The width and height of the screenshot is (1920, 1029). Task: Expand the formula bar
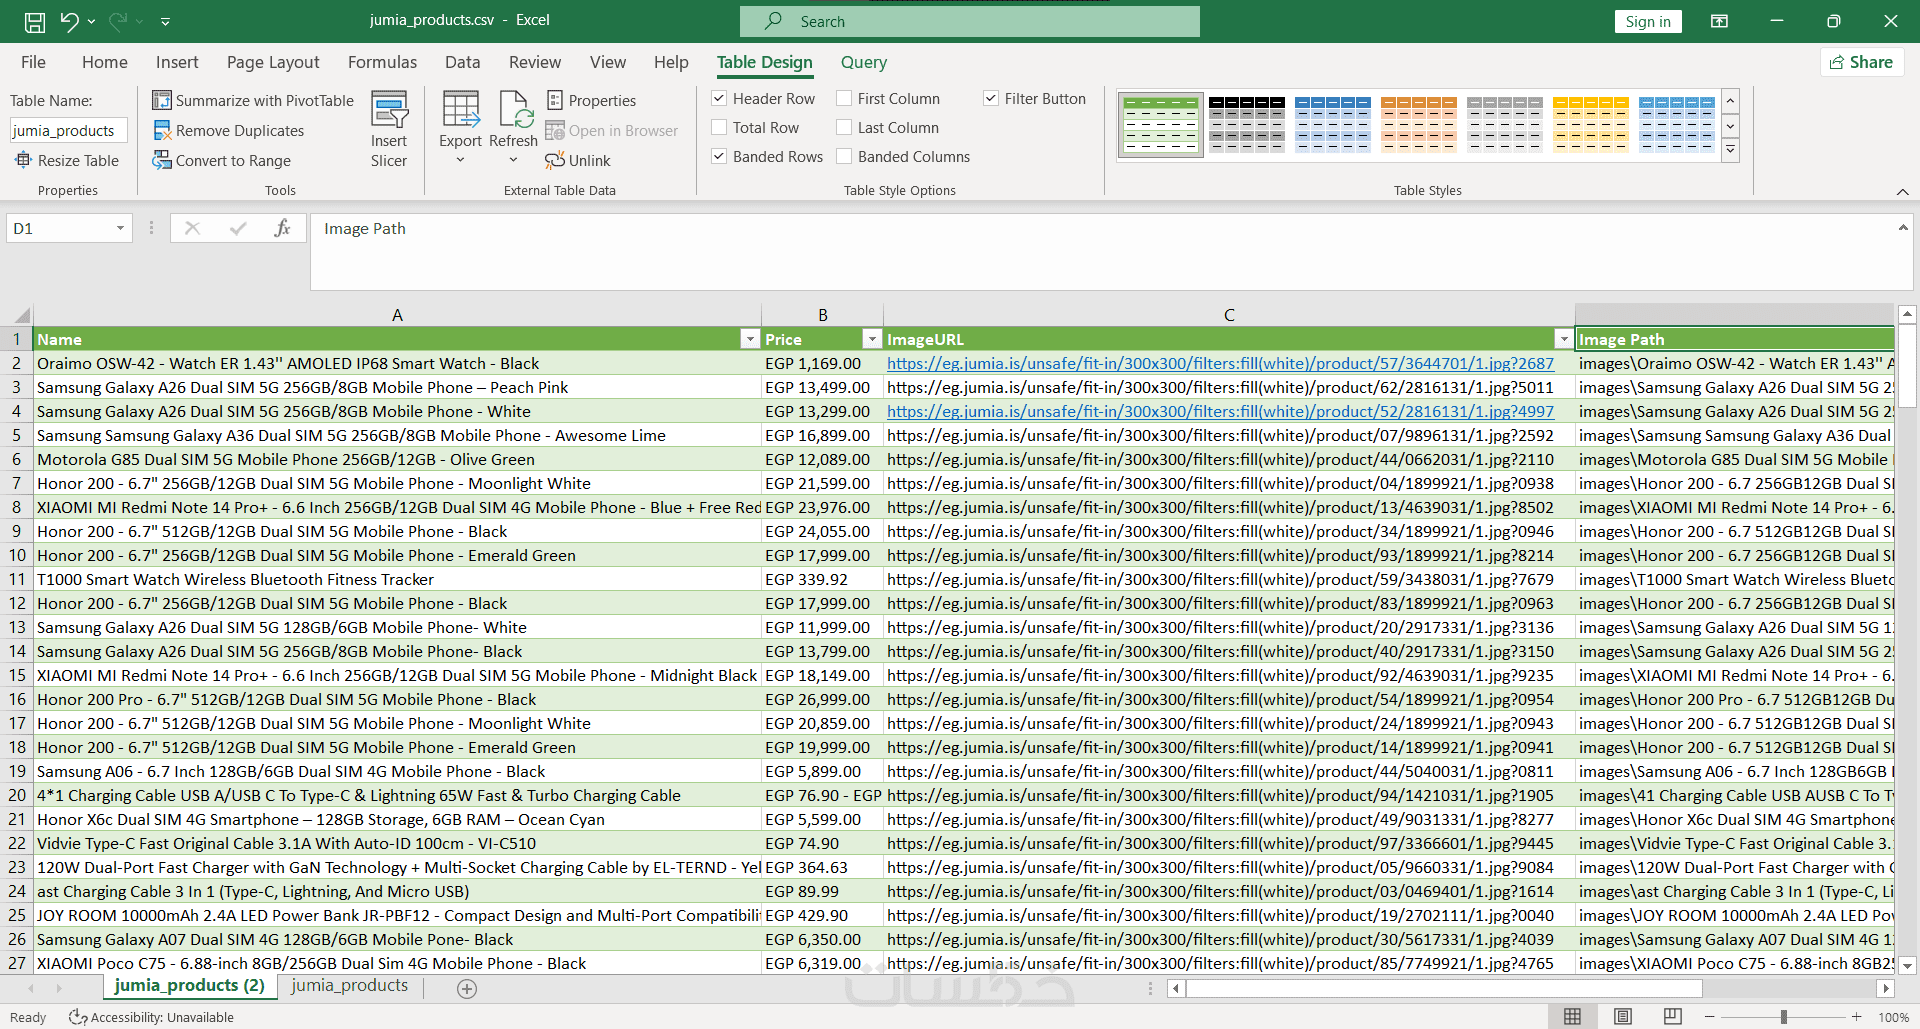[1903, 228]
